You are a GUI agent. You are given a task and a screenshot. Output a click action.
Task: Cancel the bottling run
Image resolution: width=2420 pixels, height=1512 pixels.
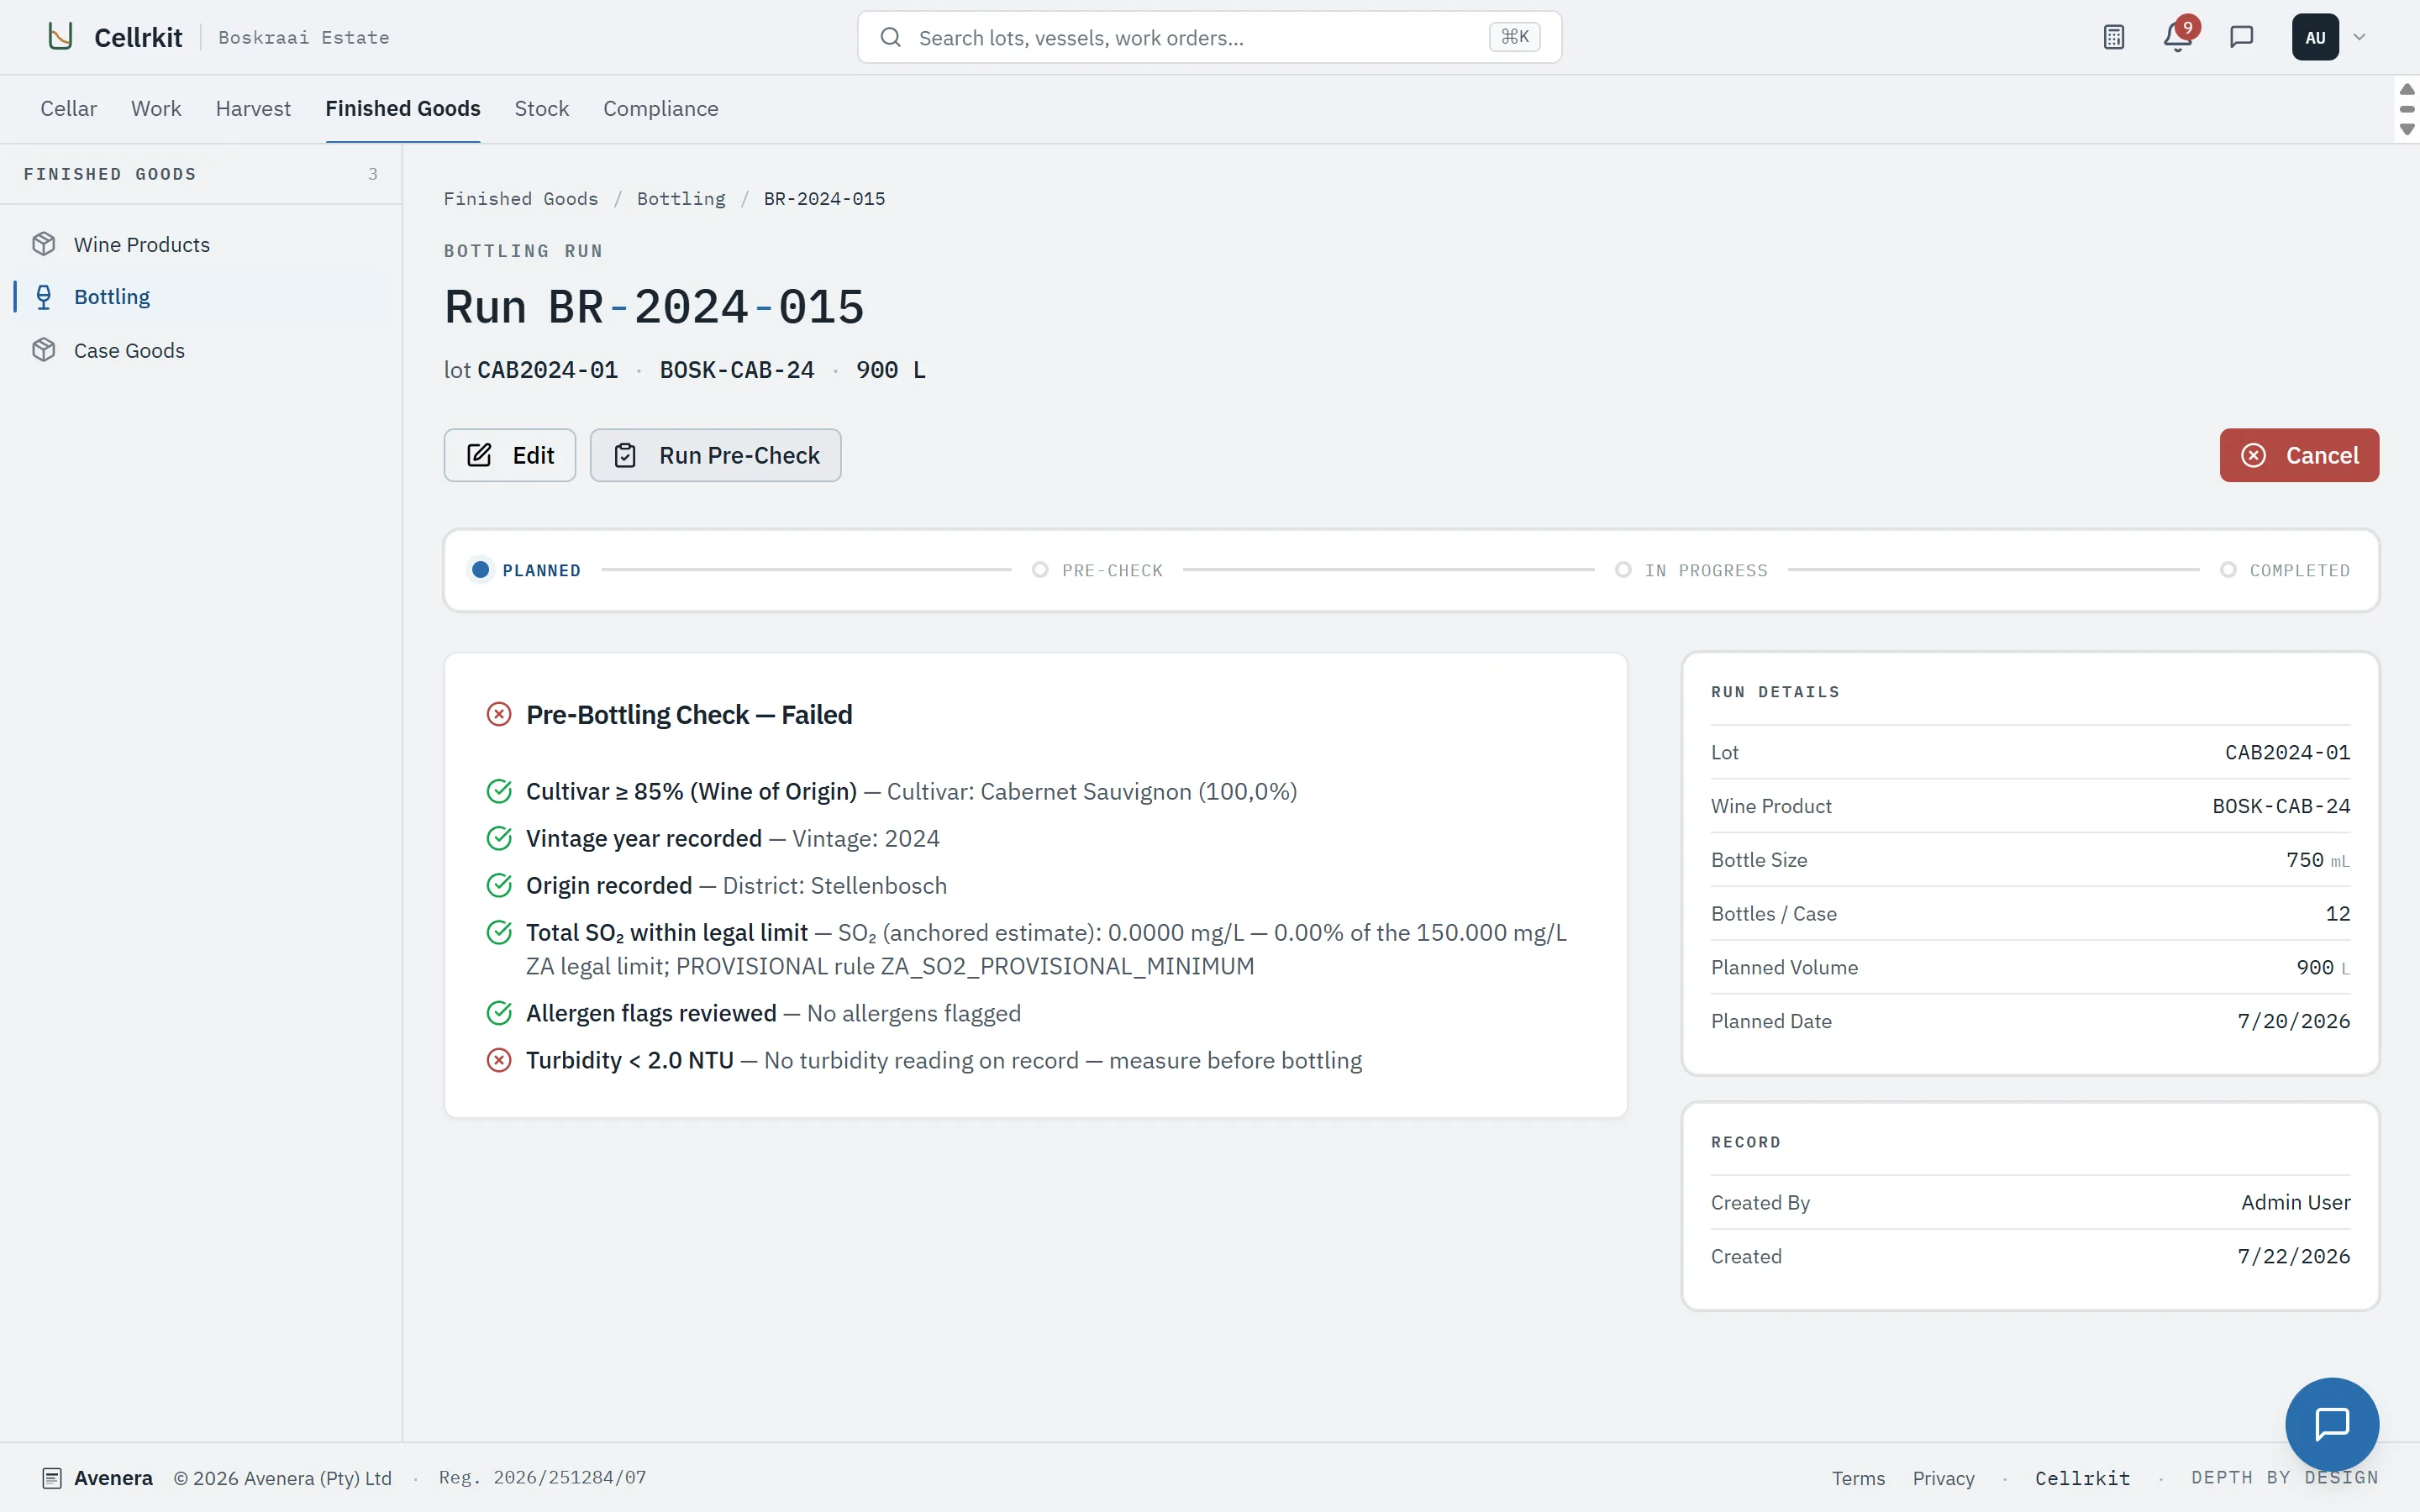coord(2299,455)
